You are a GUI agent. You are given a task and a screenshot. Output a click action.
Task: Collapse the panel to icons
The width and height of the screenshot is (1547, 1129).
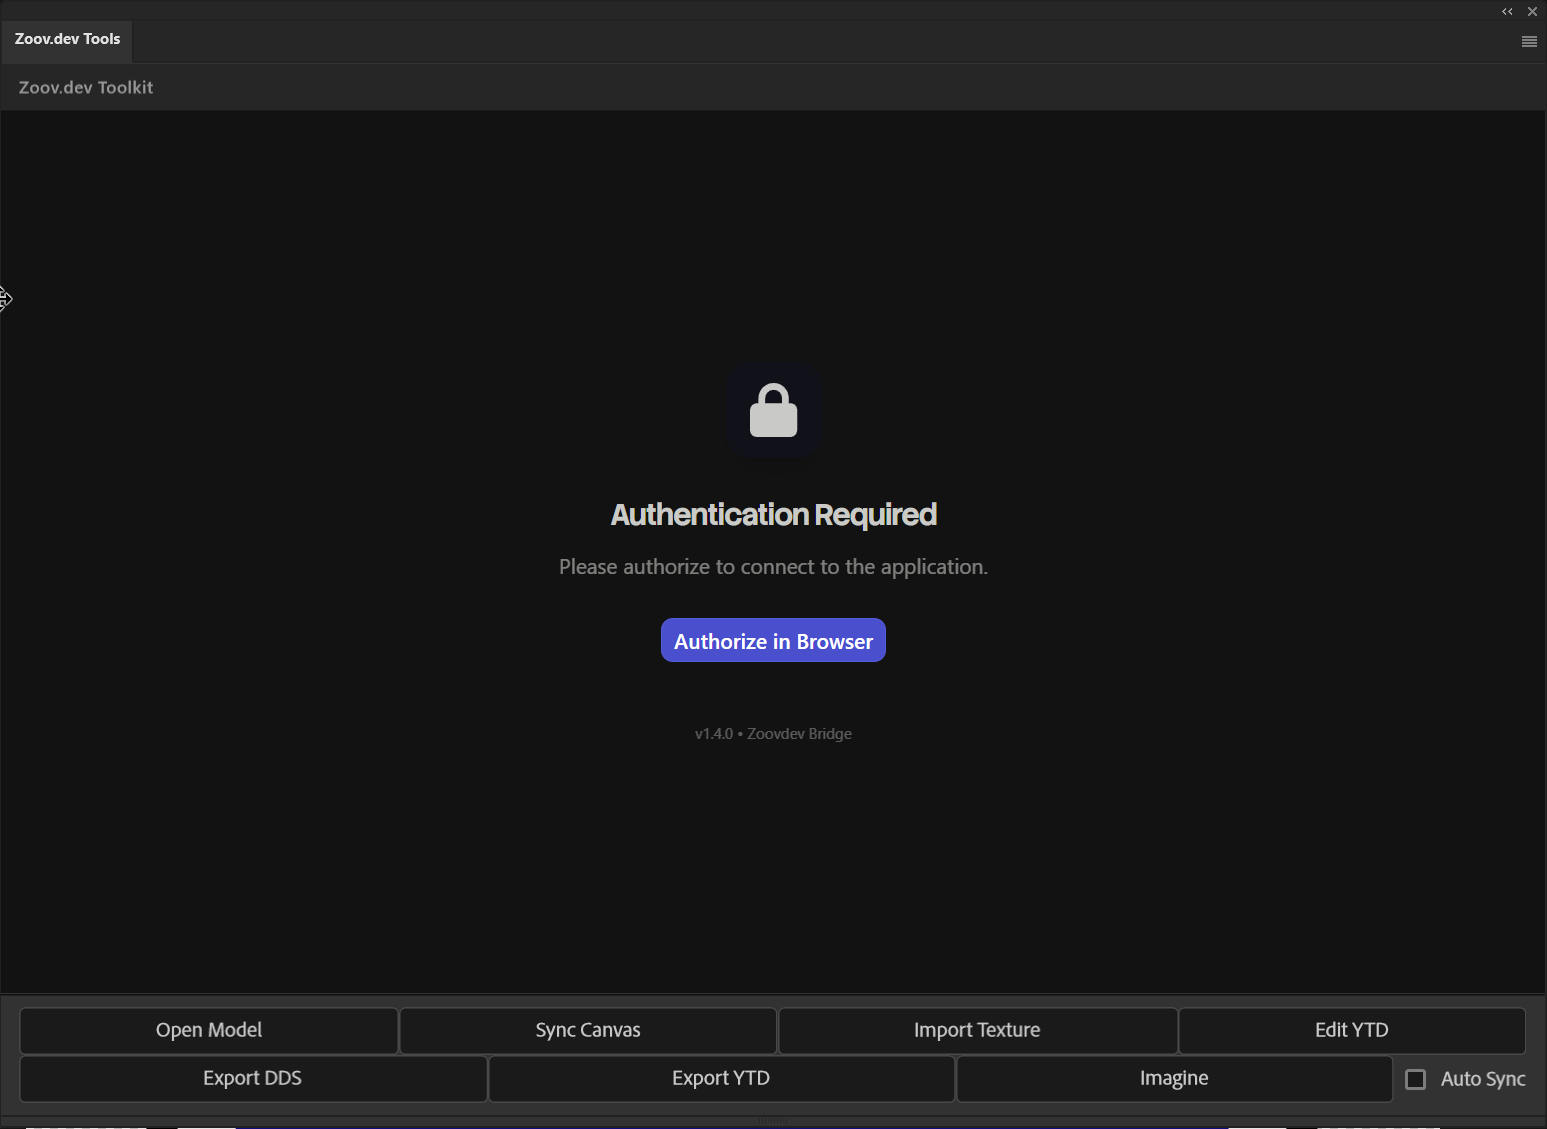[1507, 11]
